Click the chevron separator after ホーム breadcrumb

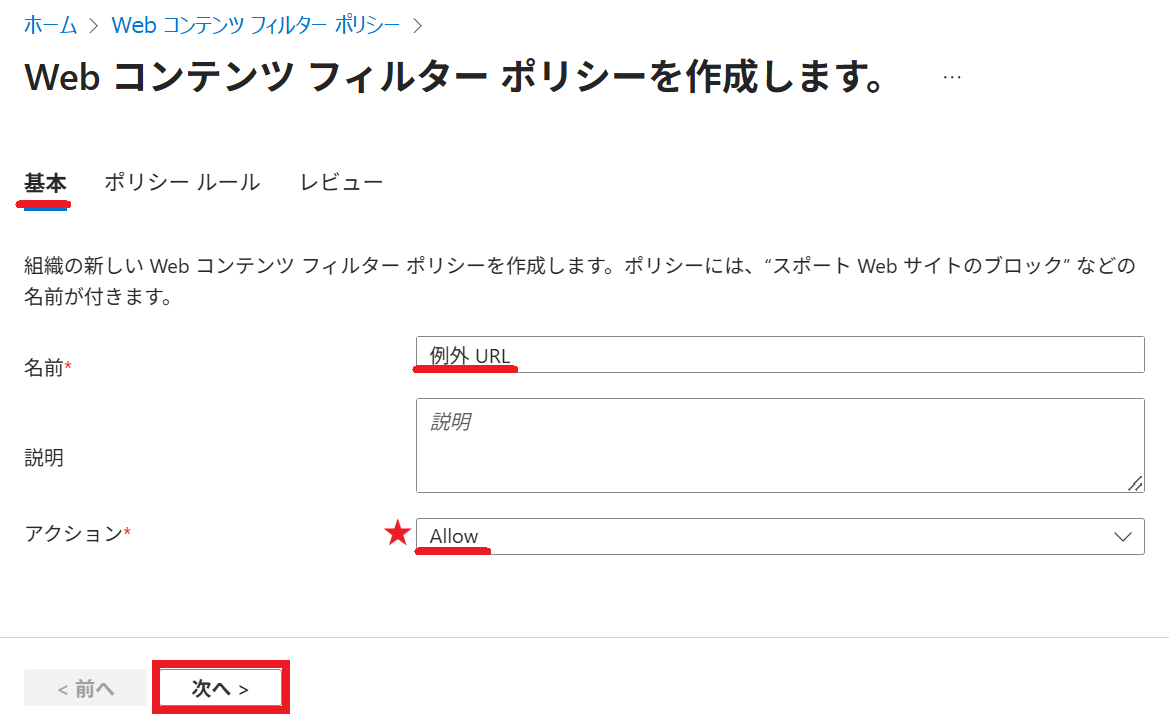point(94,26)
